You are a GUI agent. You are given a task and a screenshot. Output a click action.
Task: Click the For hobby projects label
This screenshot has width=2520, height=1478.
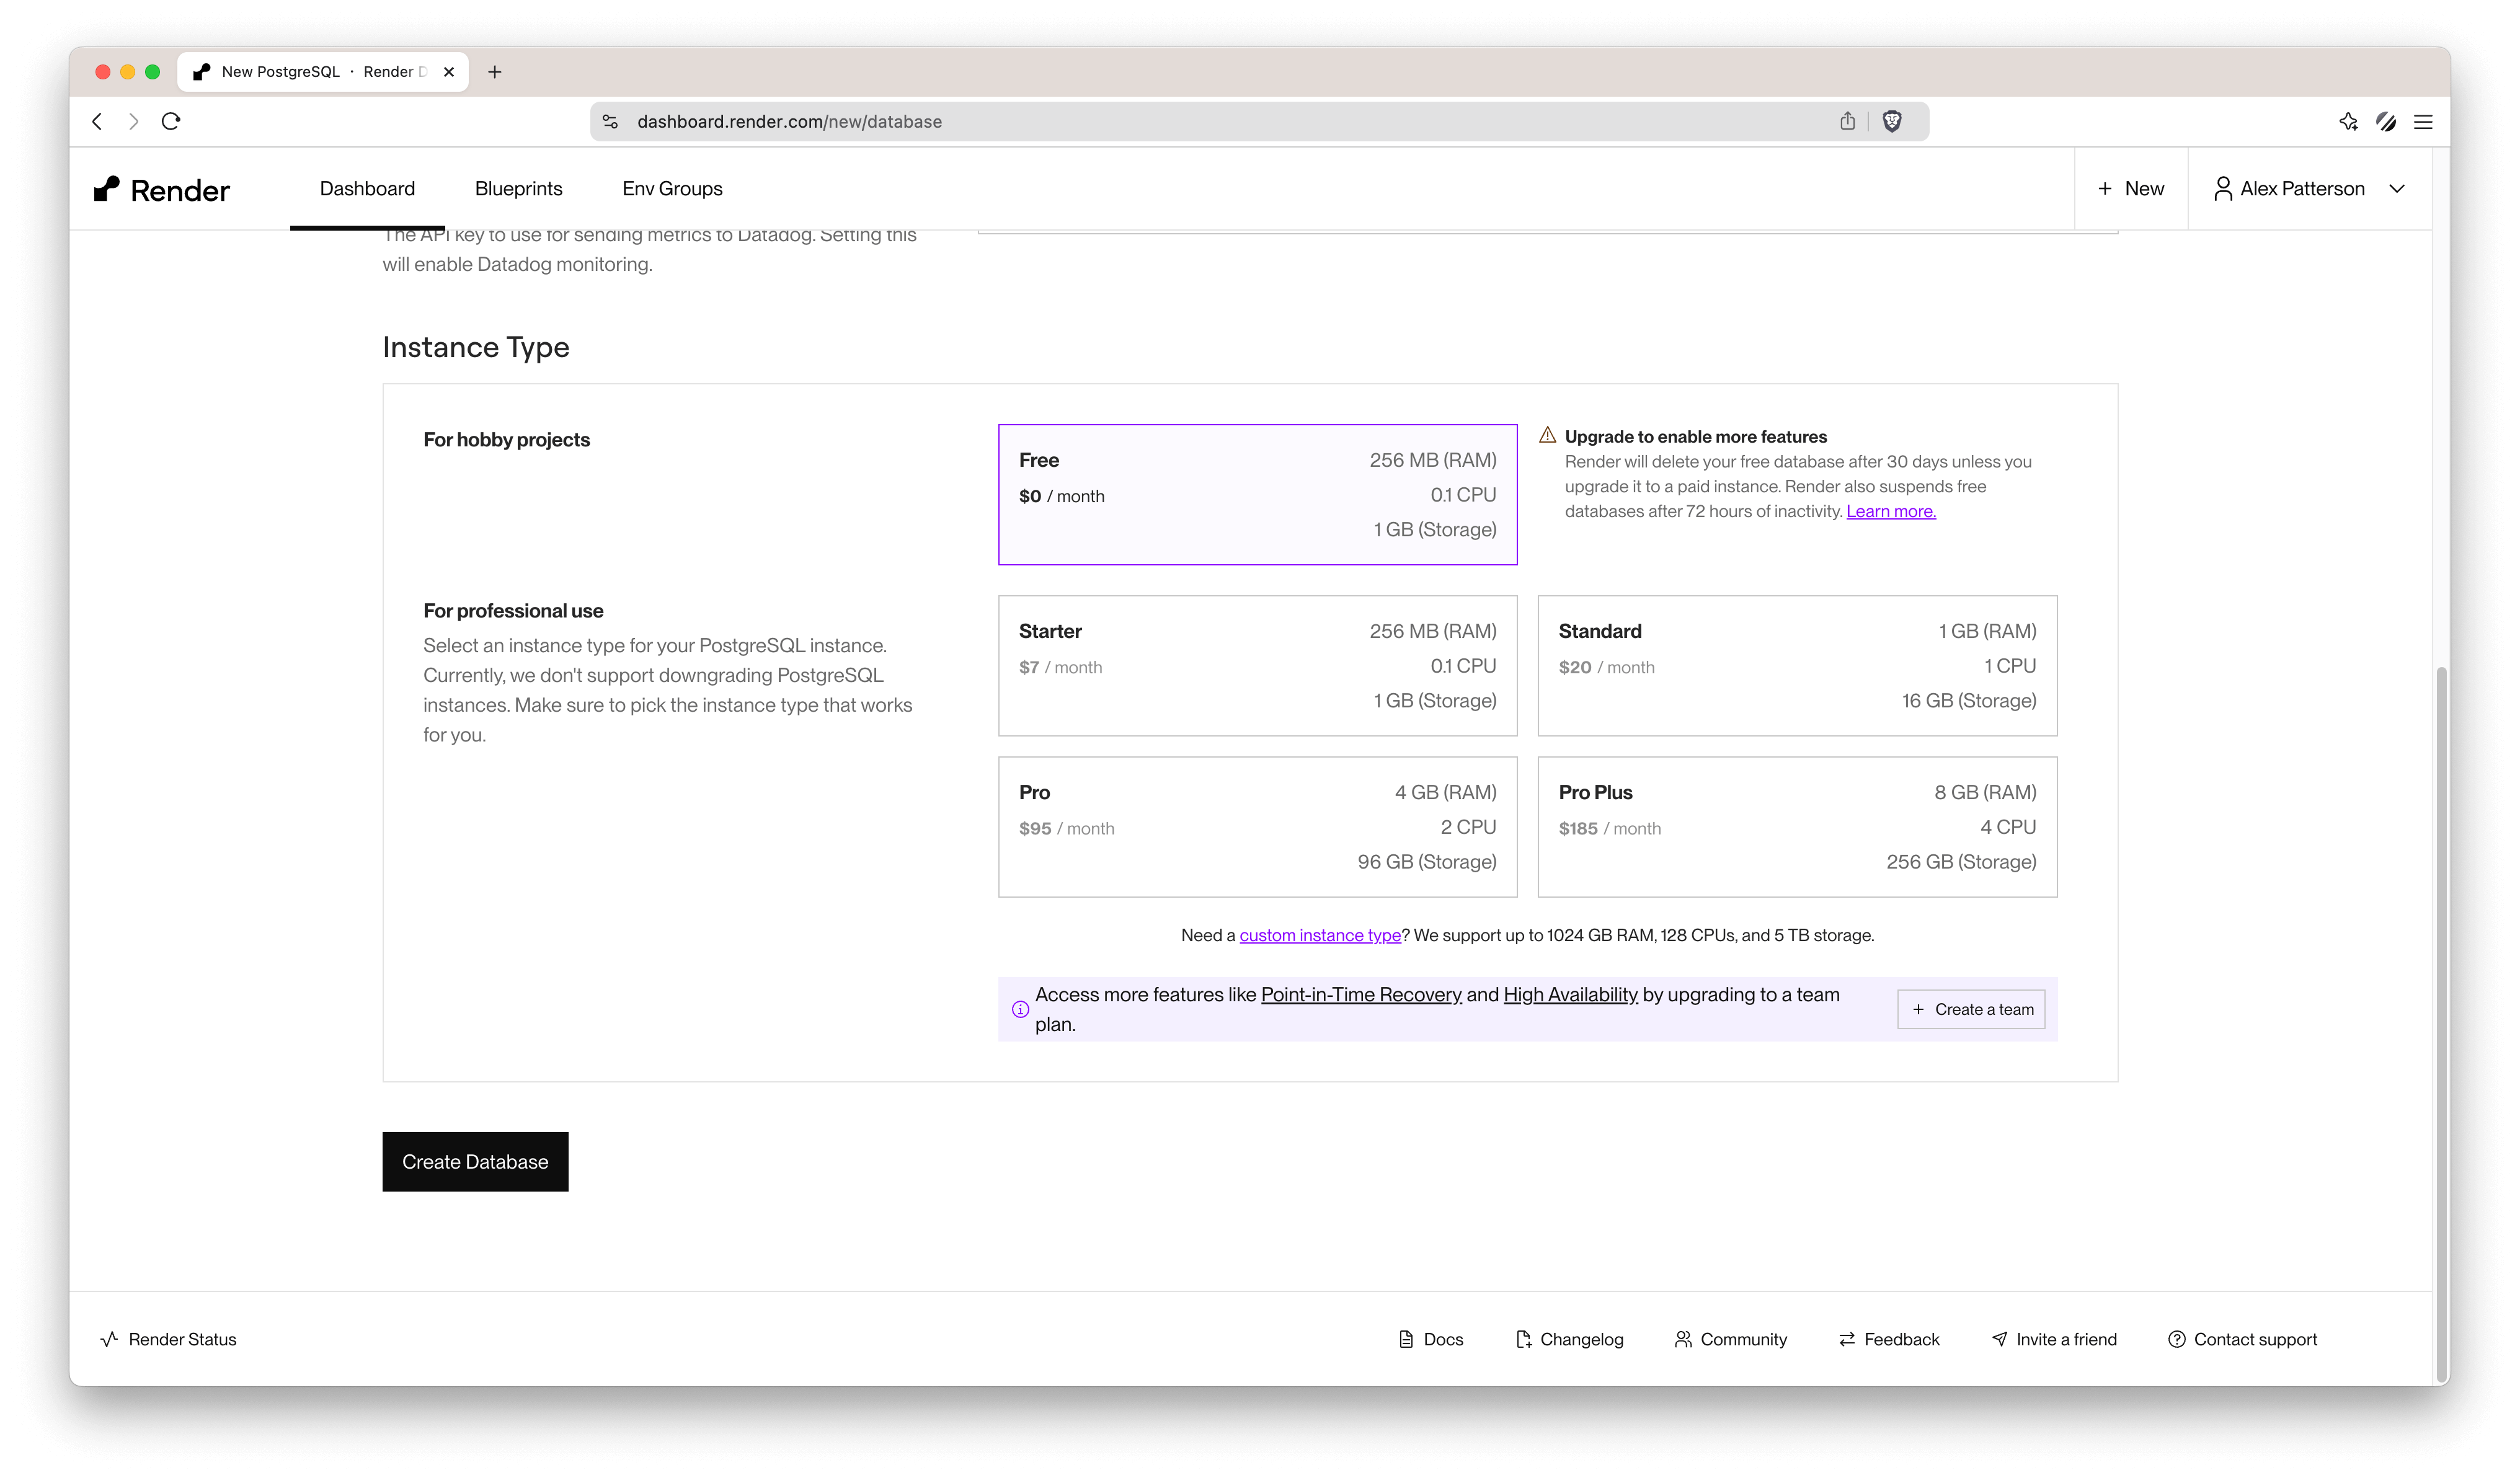506,440
